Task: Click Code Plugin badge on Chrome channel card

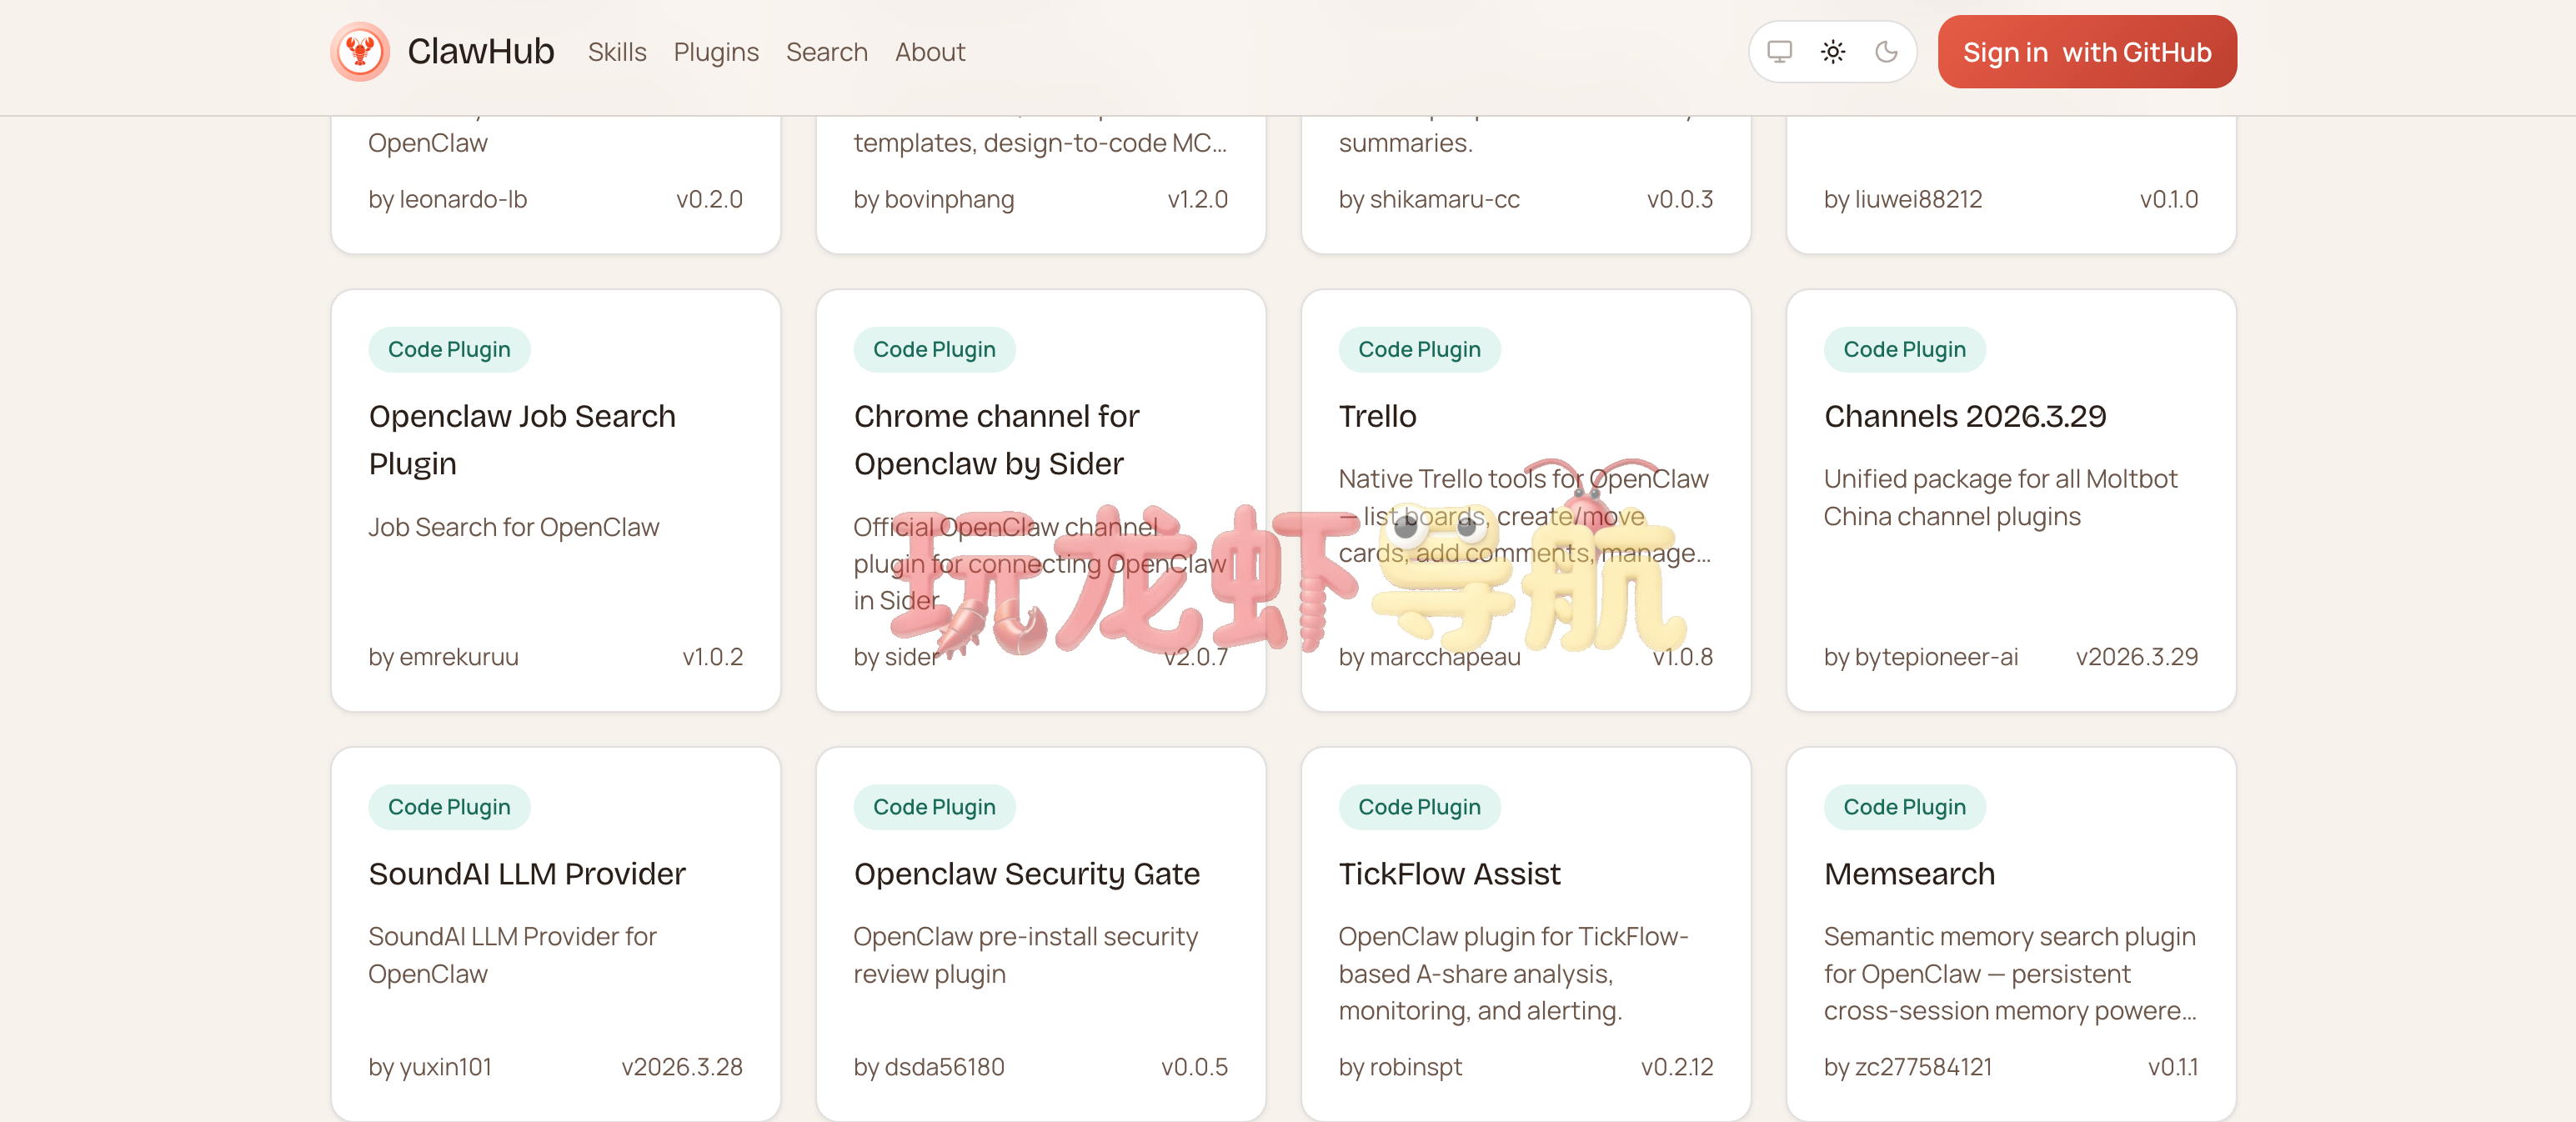Action: pos(934,350)
